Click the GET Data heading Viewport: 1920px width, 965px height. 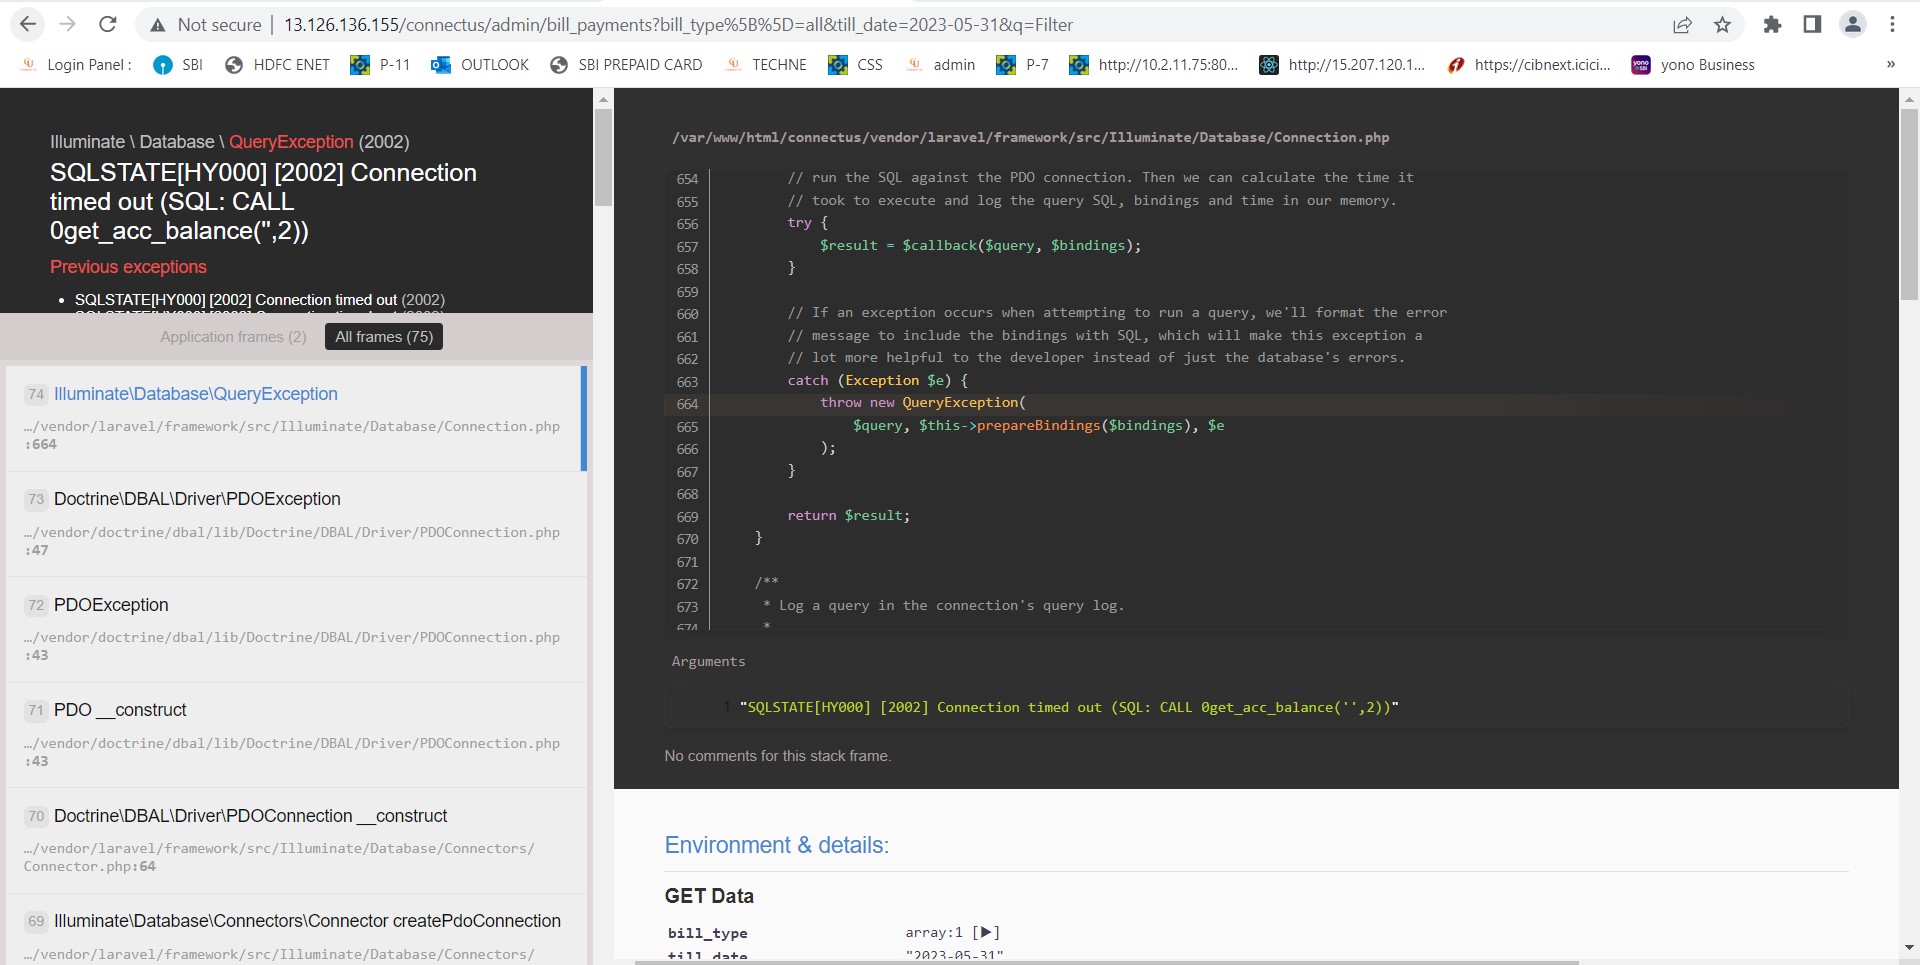coord(709,896)
